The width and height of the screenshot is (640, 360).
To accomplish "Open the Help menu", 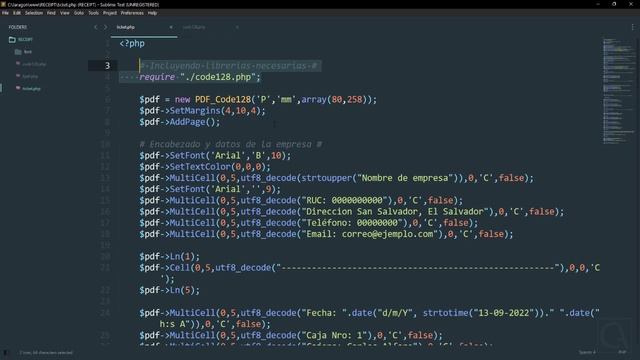I will (x=152, y=13).
